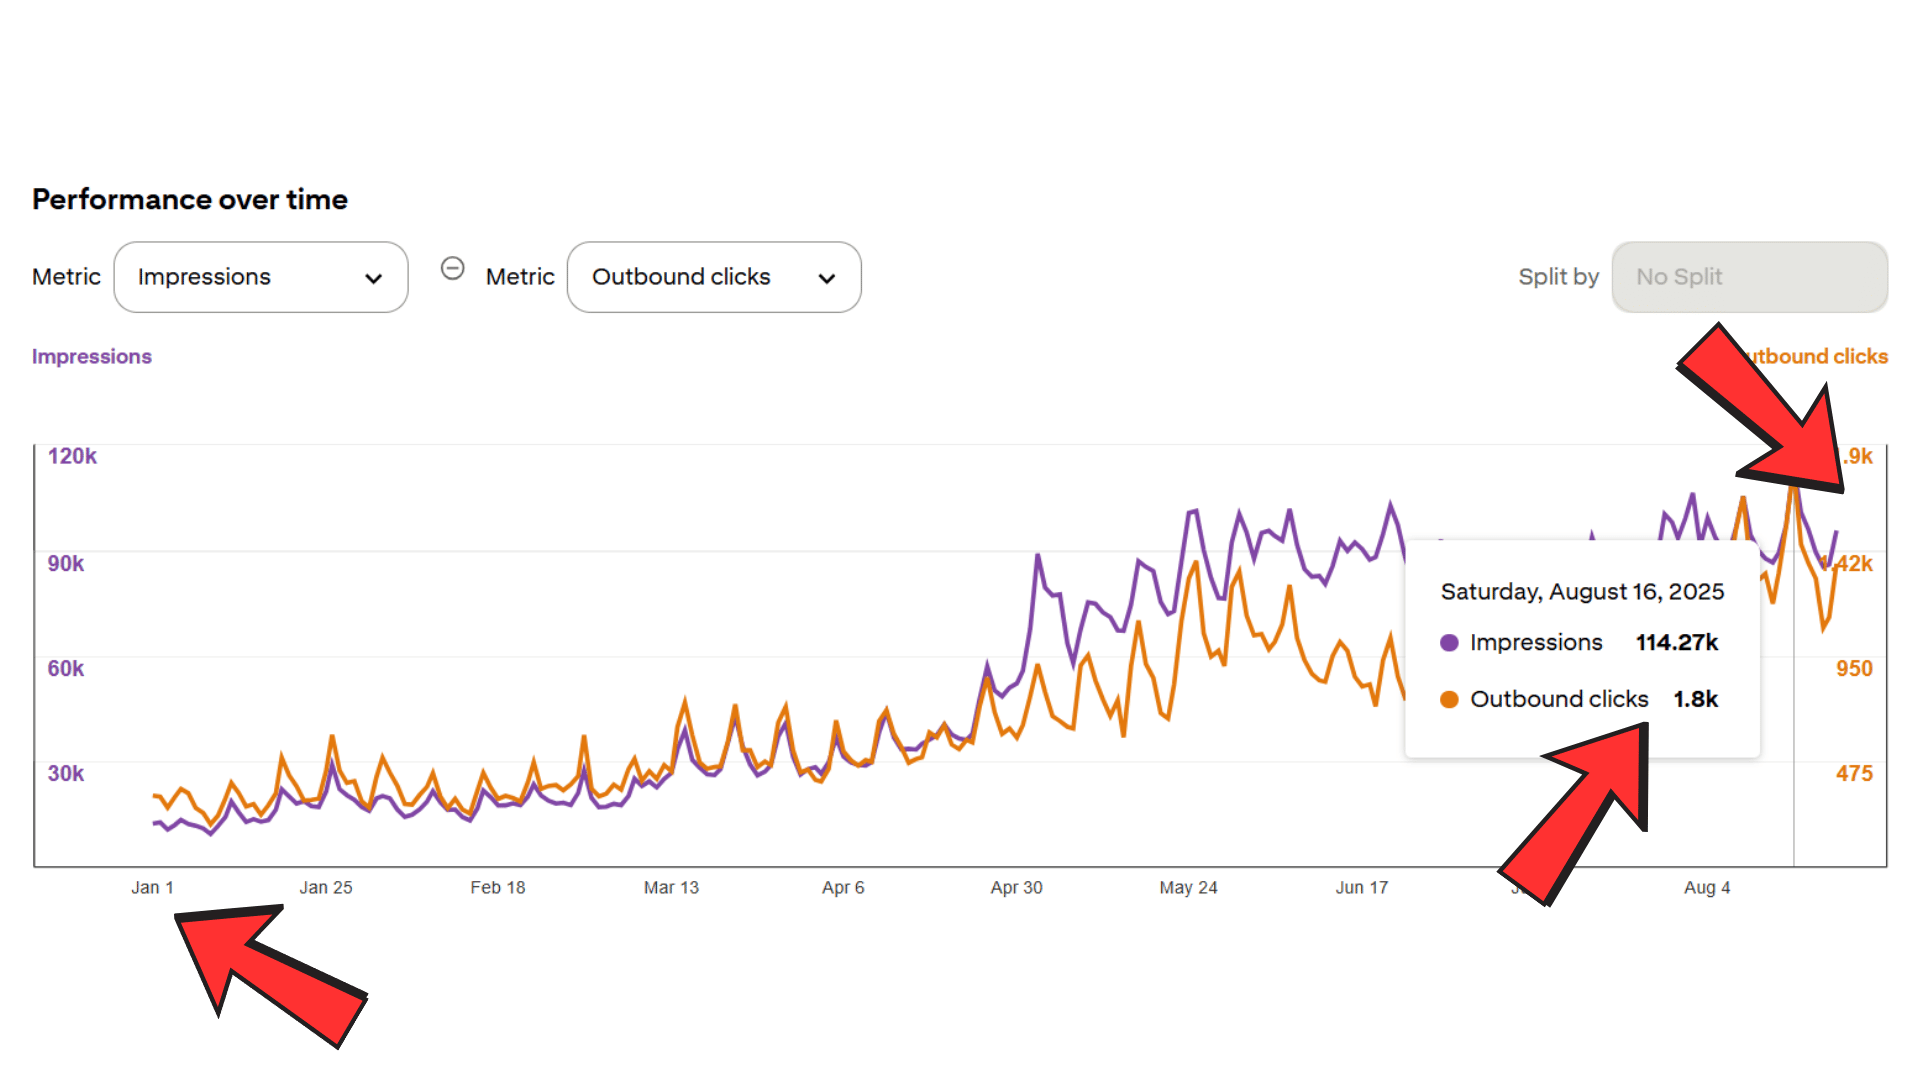
Task: Click the Apr 30 date on the x-axis
Action: point(1016,888)
